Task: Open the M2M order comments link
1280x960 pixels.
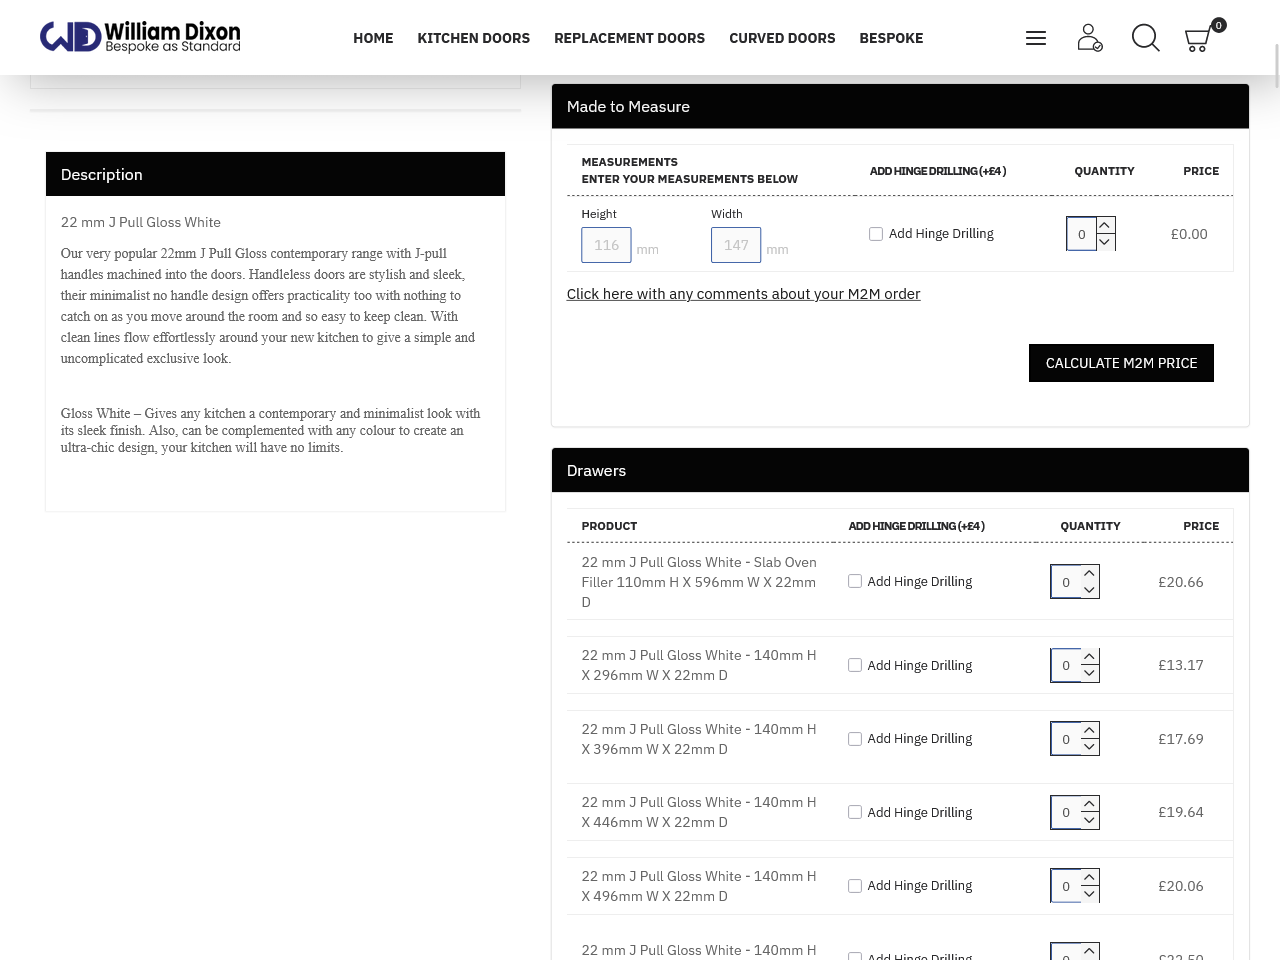Action: 743,294
